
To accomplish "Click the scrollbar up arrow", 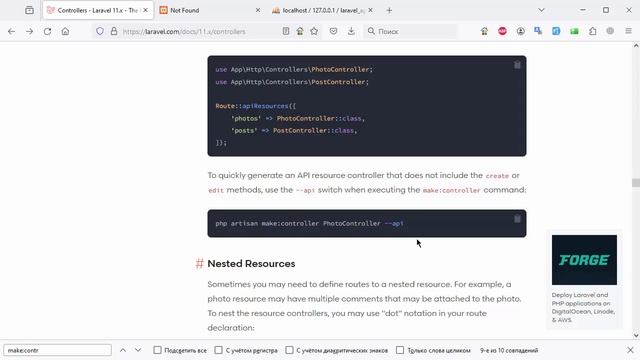I will point(636,46).
